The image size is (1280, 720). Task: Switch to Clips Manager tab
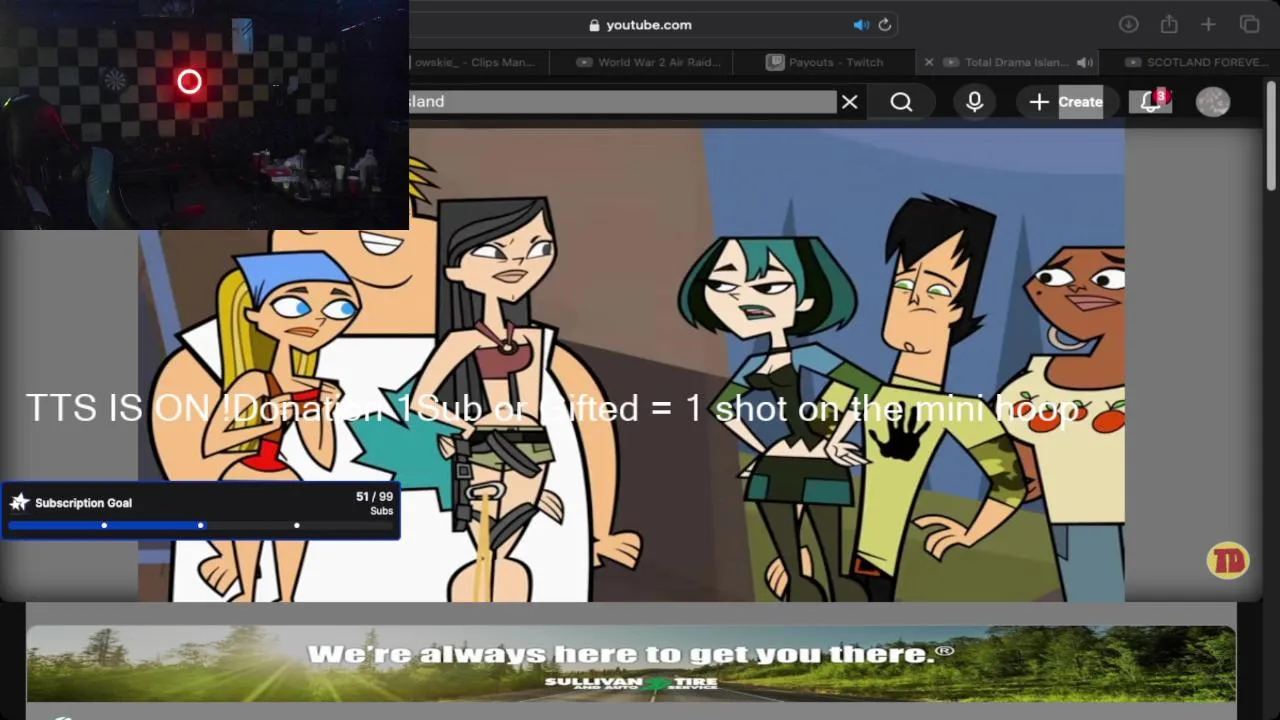pos(475,62)
